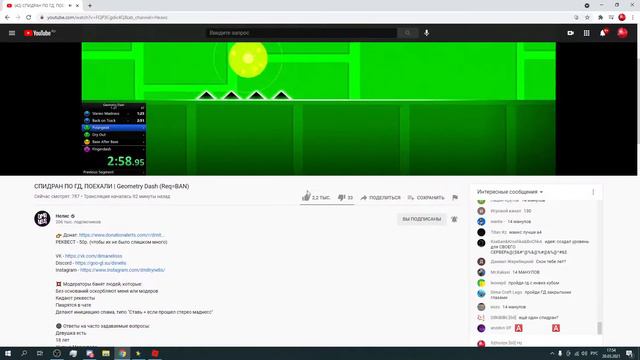
Task: Toggle the channel notification bell beside subscribed button
Action: [x=454, y=219]
